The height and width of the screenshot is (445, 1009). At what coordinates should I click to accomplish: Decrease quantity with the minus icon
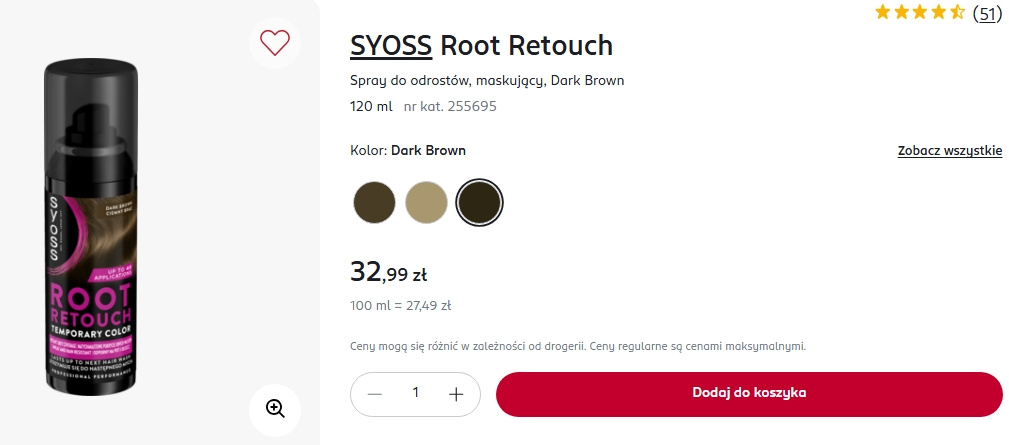pos(375,394)
